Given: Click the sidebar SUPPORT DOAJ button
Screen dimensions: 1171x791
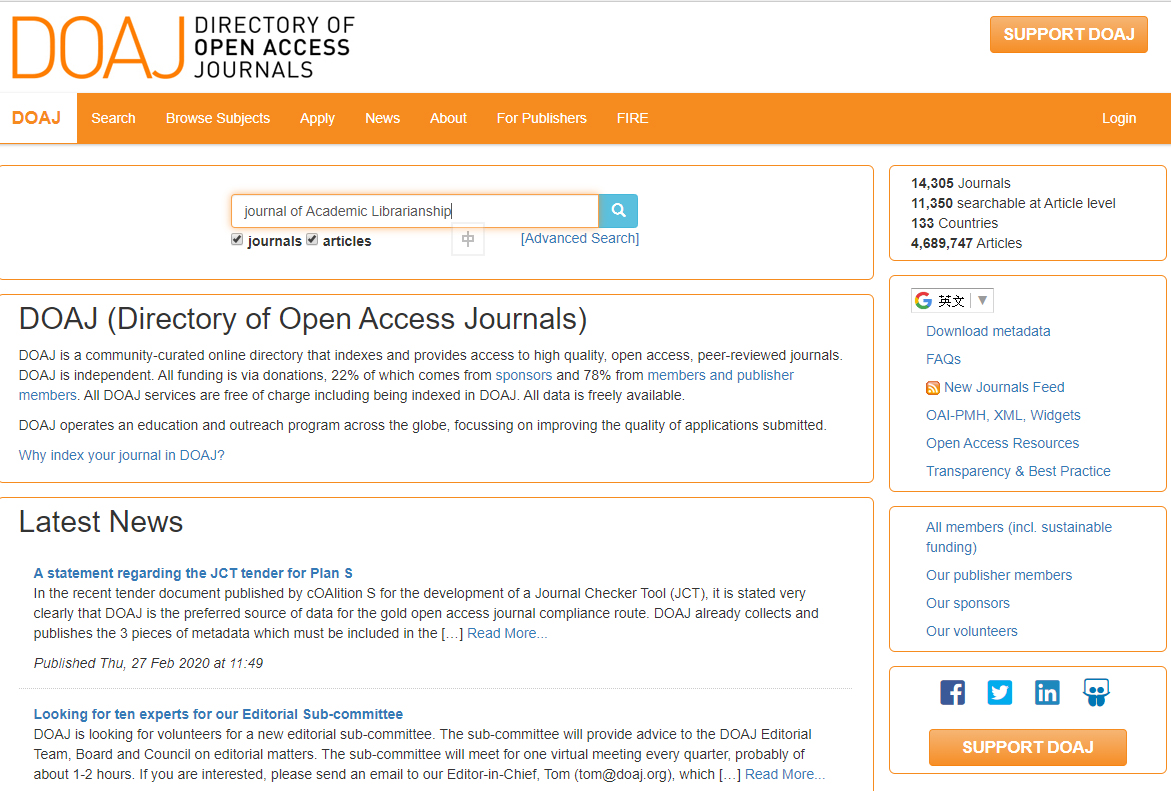Looking at the screenshot, I should click(1028, 747).
